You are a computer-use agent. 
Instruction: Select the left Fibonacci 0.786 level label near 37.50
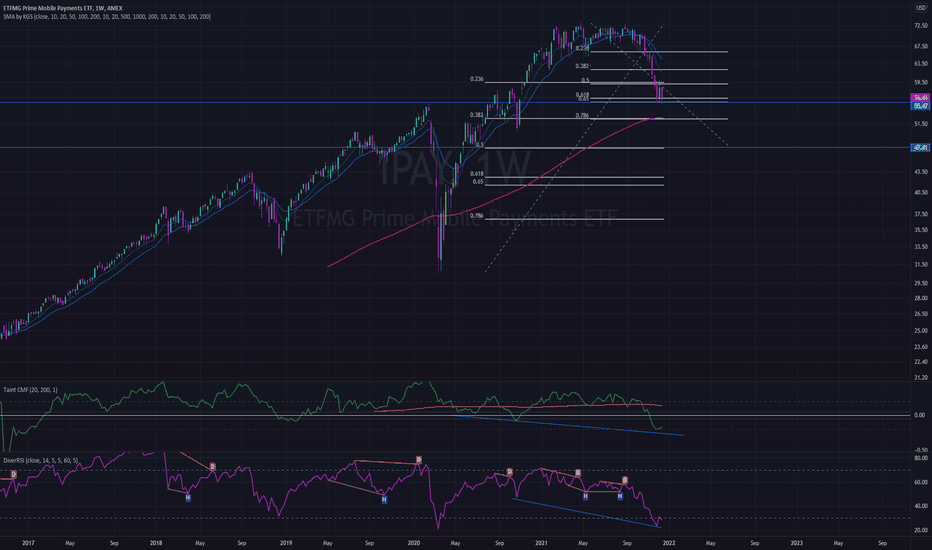(477, 216)
